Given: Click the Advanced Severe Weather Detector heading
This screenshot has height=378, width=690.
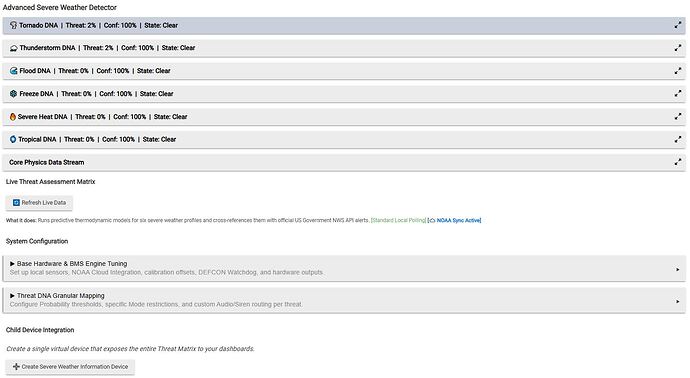Looking at the screenshot, I should click(x=60, y=7).
